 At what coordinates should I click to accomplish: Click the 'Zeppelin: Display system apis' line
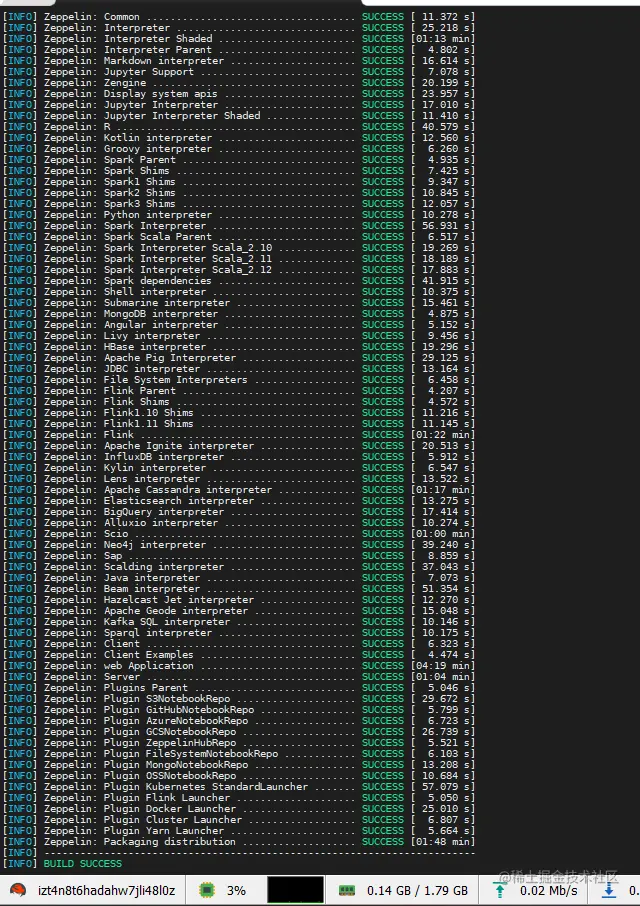[239, 94]
